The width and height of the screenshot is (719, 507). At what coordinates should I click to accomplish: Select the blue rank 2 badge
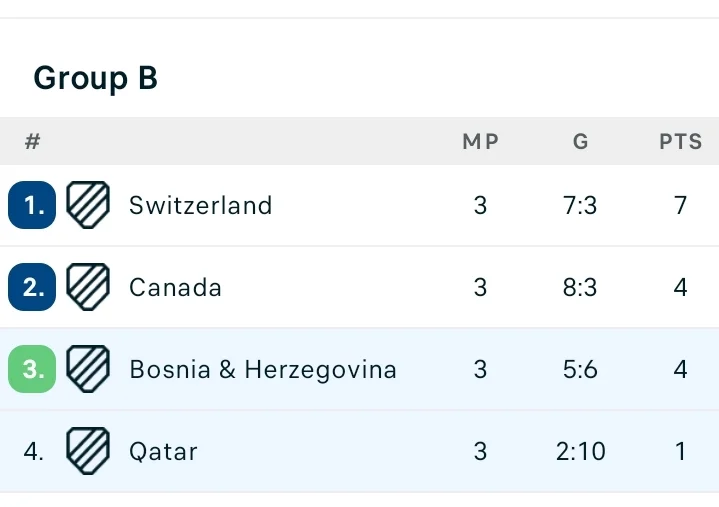point(32,287)
